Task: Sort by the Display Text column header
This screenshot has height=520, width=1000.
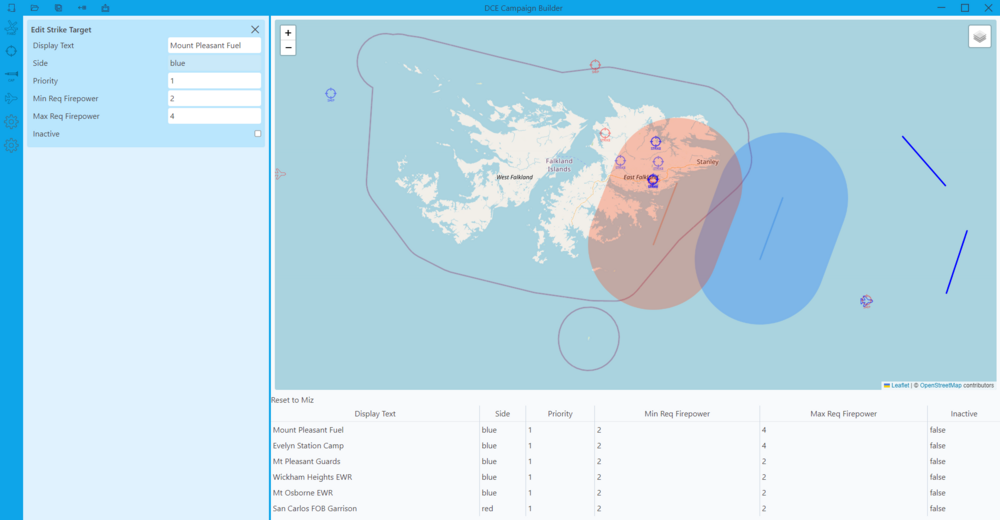Action: click(x=375, y=413)
